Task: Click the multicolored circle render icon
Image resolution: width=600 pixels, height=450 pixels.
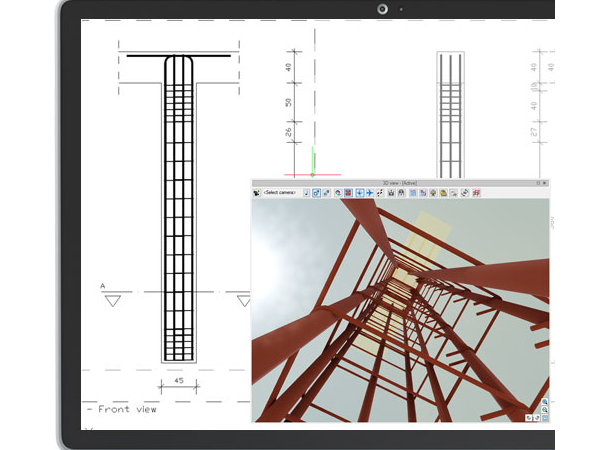Action: click(x=338, y=193)
